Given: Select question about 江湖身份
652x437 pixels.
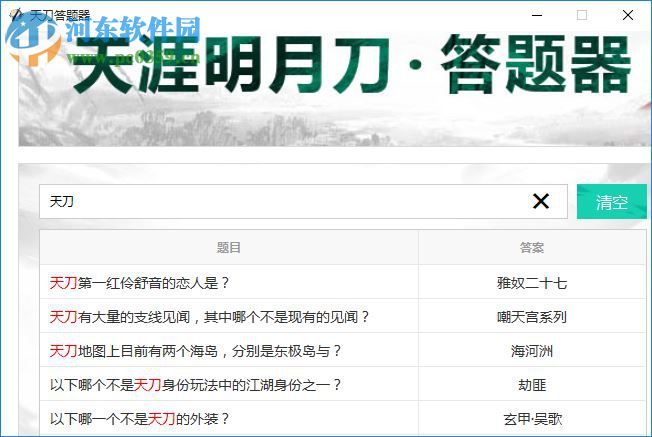Looking at the screenshot, I should point(195,385).
